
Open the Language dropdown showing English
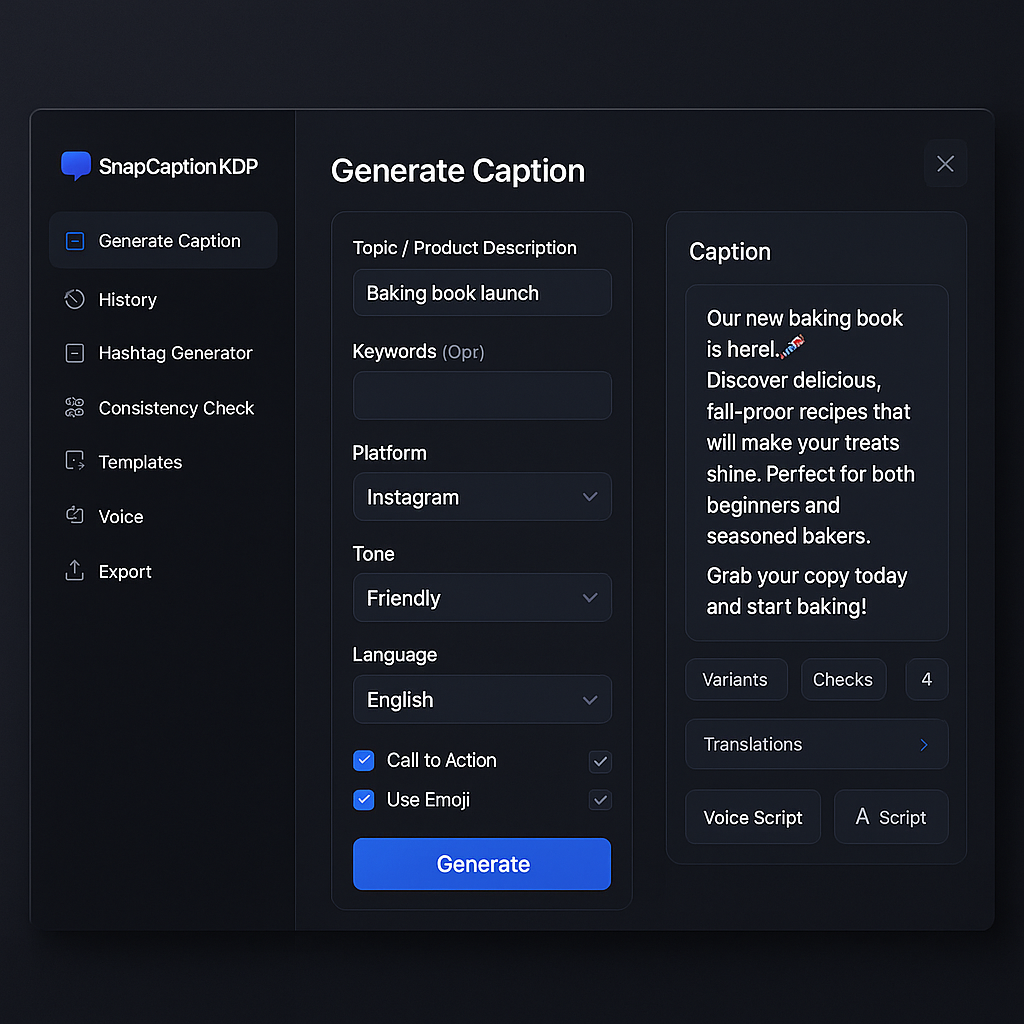[x=482, y=700]
